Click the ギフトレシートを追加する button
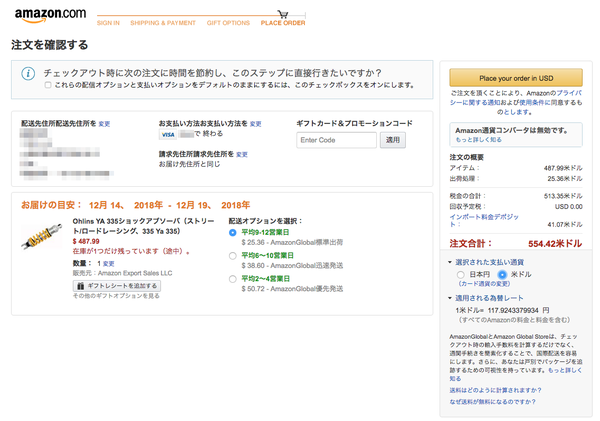This screenshot has width=600, height=421. [x=117, y=286]
